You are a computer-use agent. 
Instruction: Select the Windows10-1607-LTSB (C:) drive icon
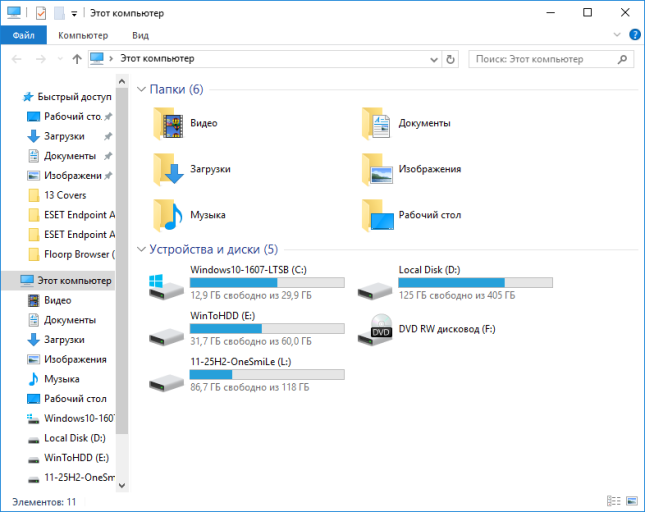166,287
